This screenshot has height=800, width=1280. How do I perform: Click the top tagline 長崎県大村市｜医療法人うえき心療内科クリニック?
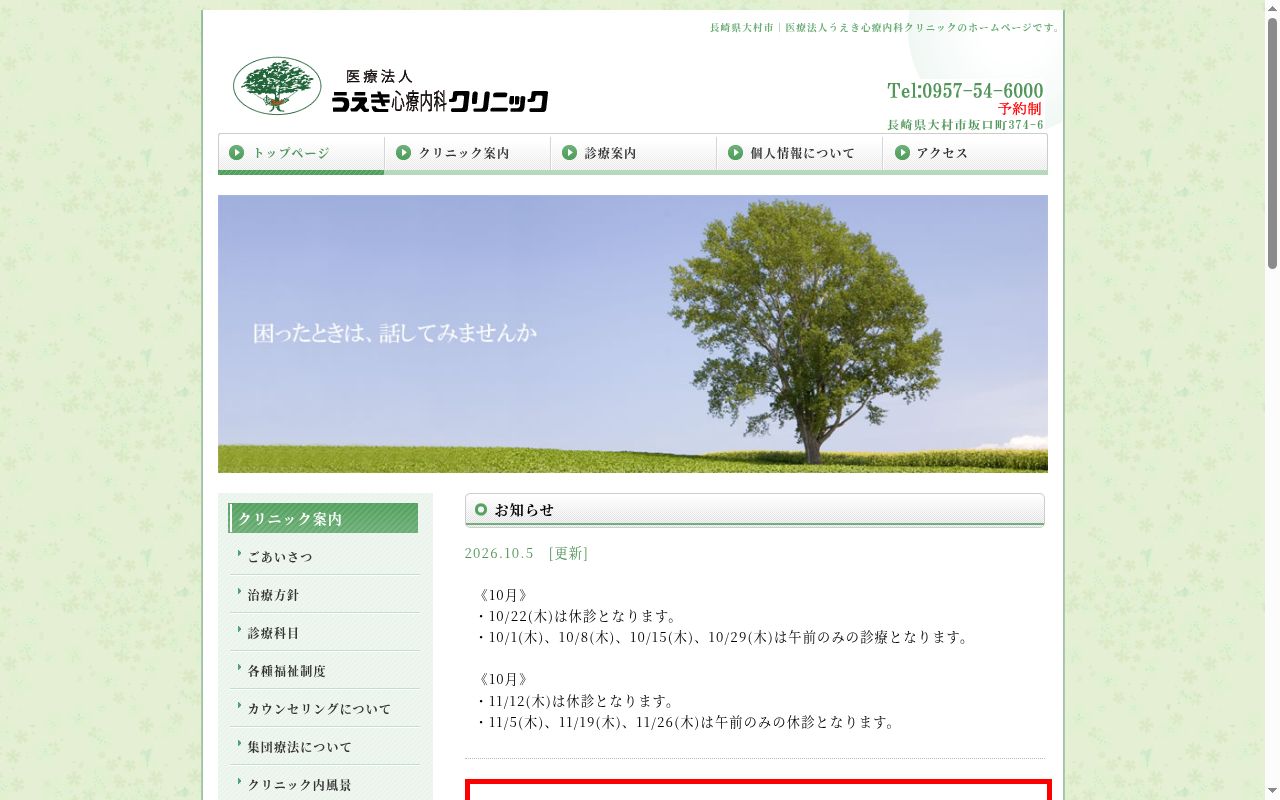(x=885, y=27)
